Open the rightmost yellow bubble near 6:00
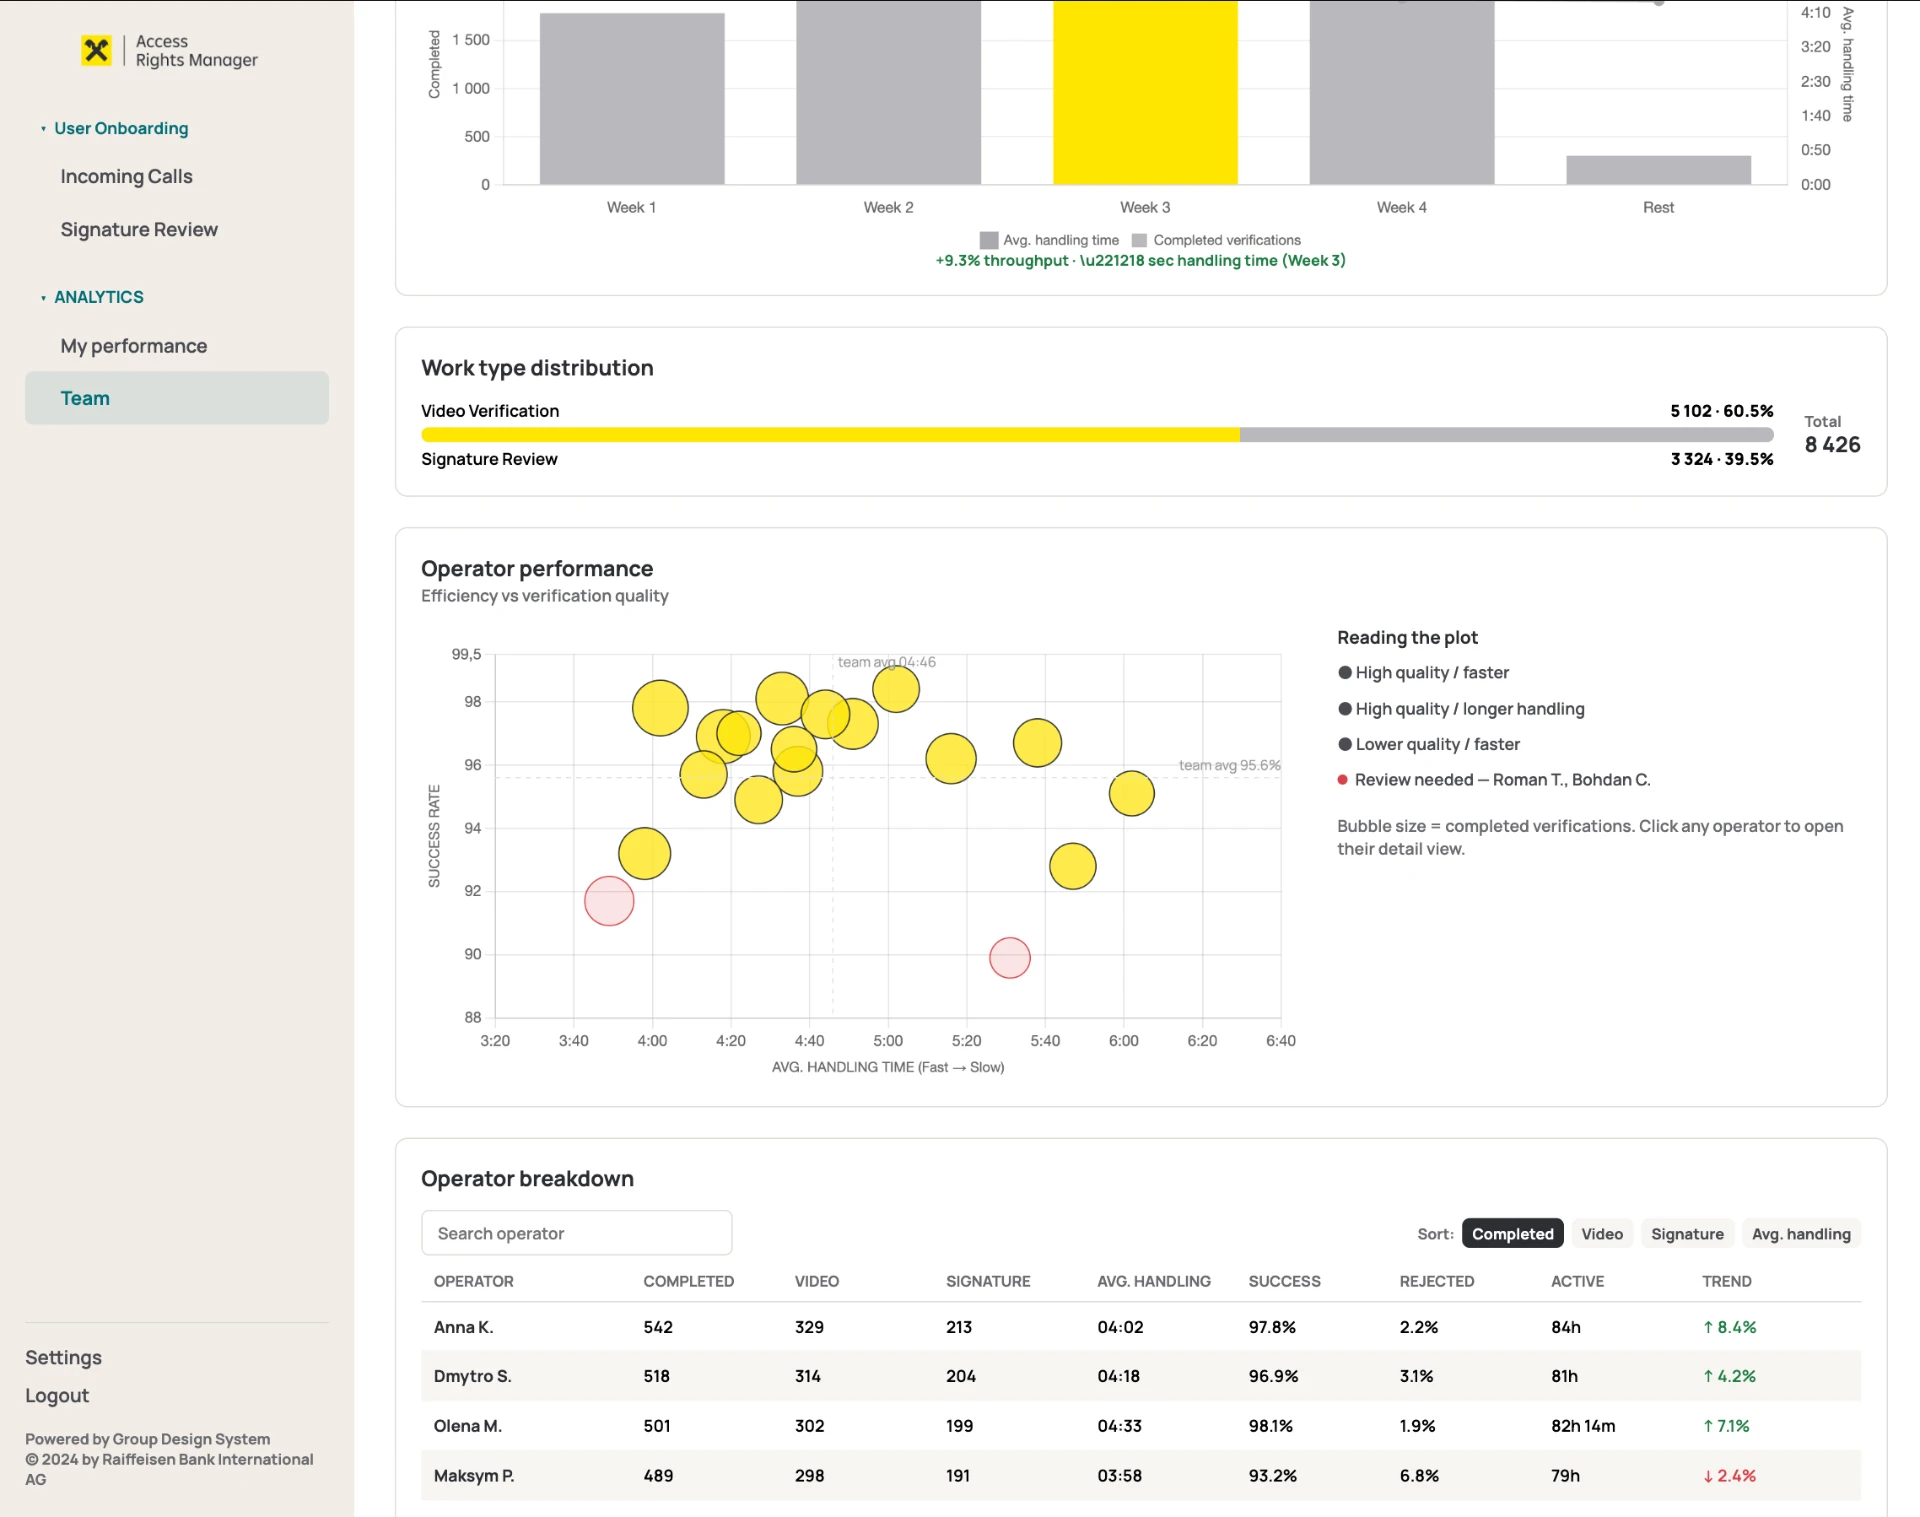 pyautogui.click(x=1132, y=794)
